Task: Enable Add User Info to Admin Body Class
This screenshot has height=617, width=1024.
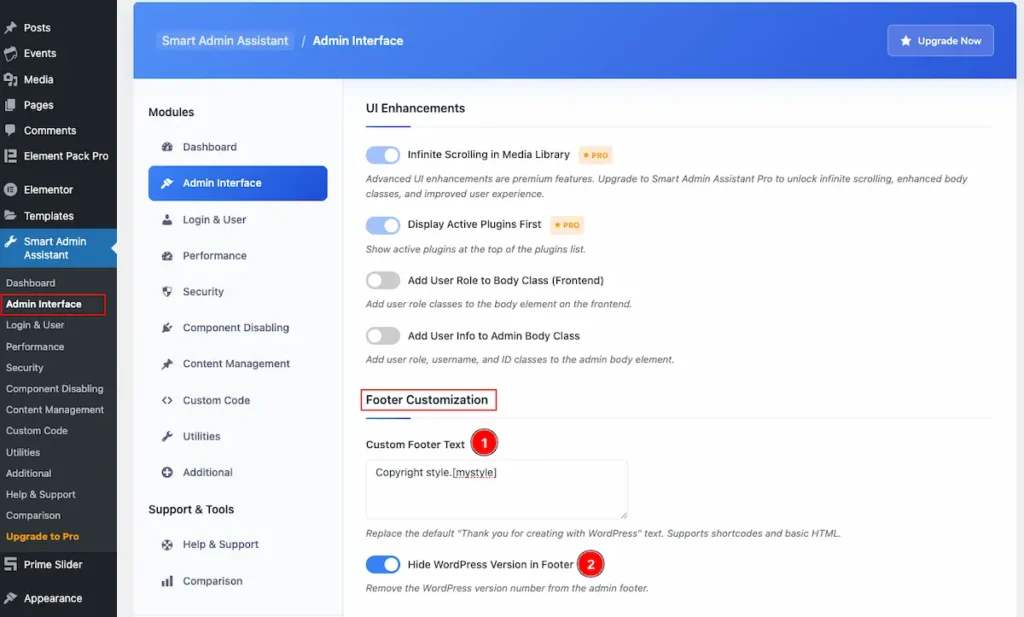Action: click(x=383, y=336)
